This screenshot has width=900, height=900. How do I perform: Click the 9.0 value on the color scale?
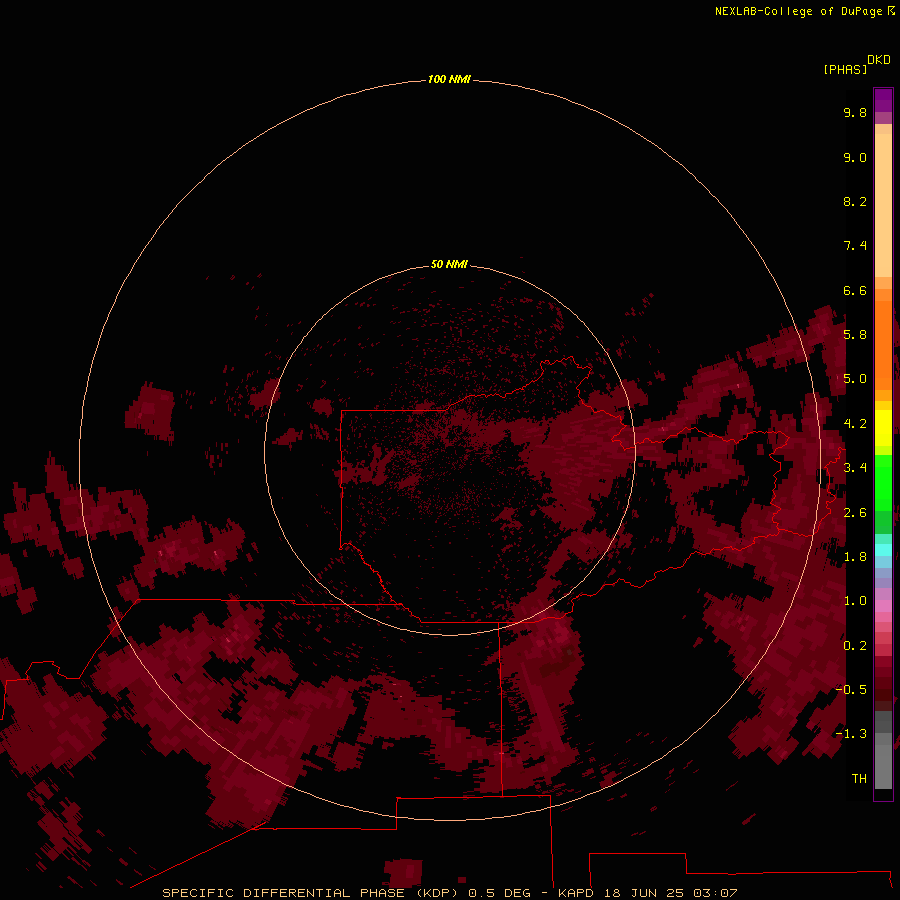point(855,157)
